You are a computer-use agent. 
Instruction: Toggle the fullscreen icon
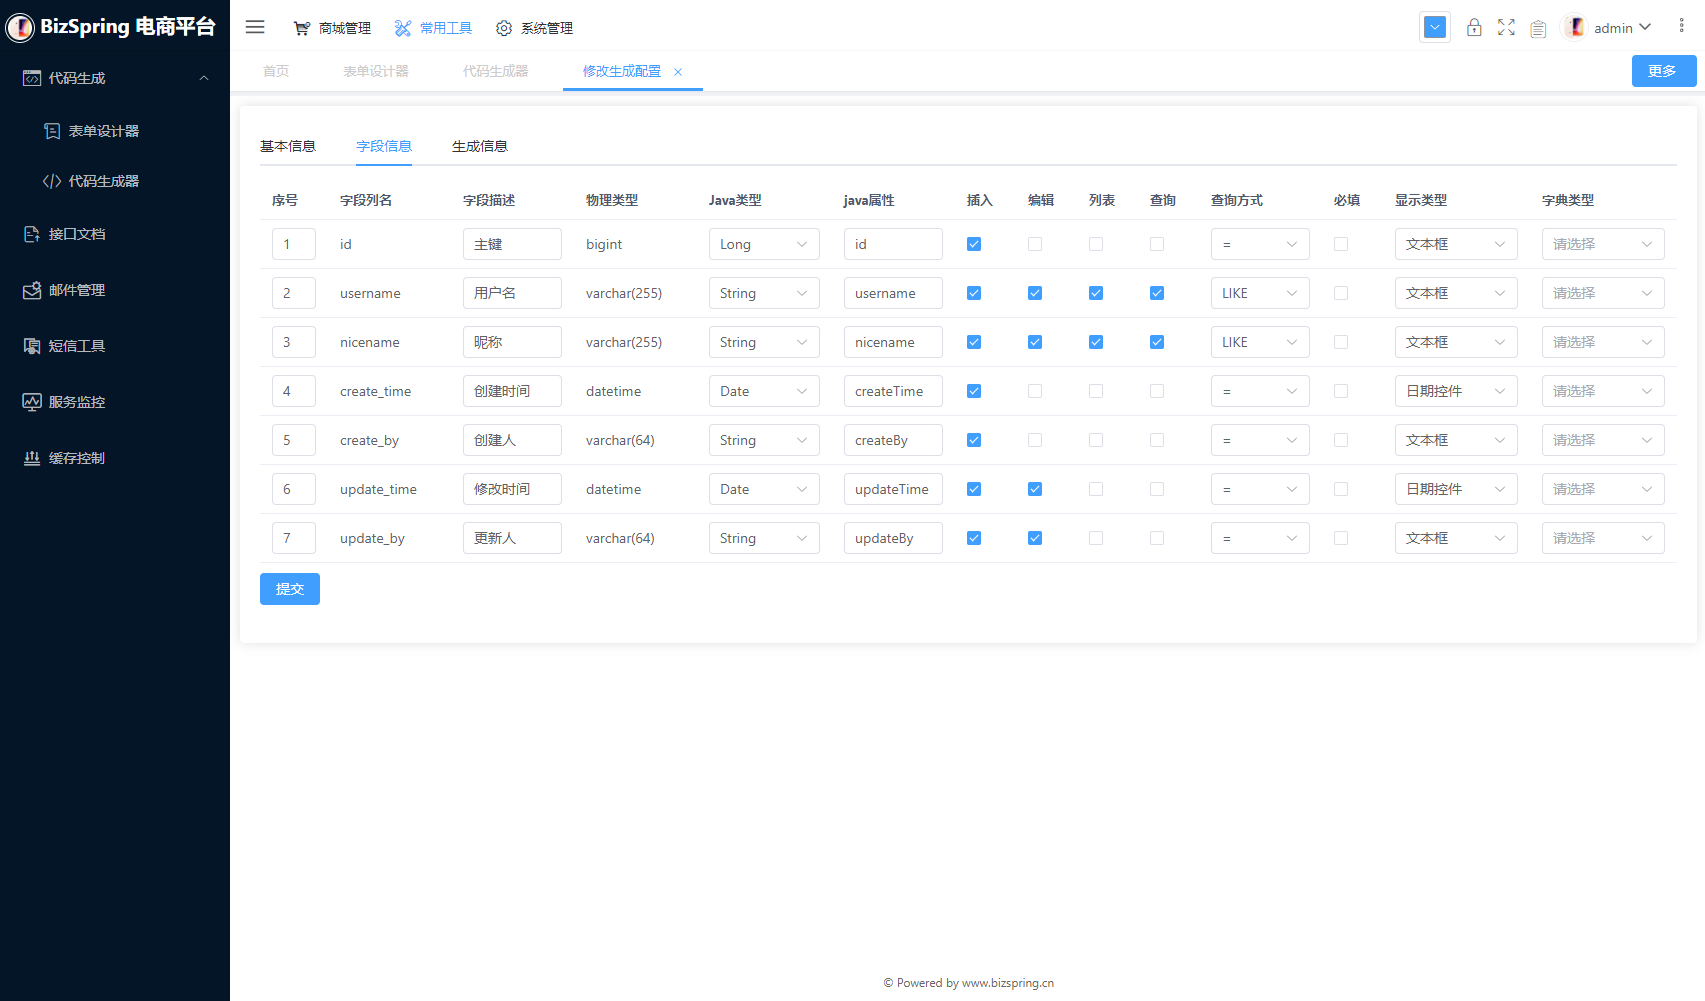[1506, 27]
